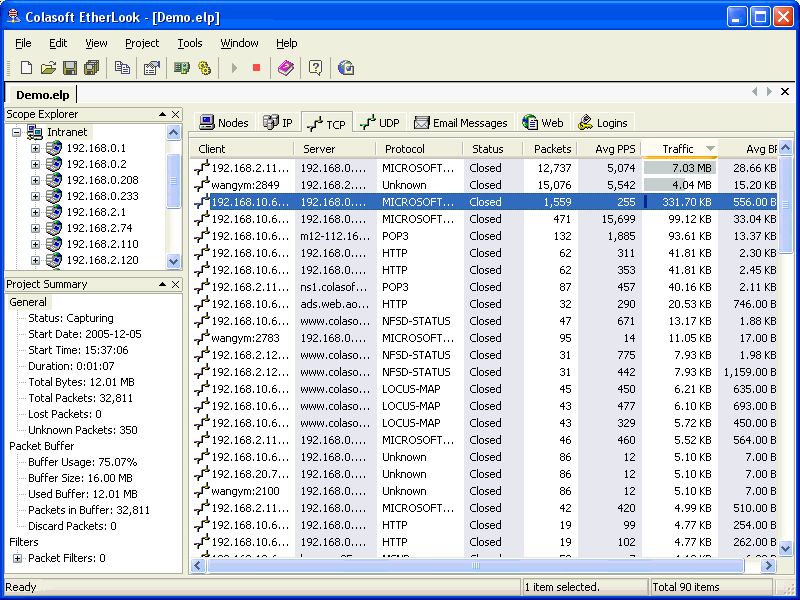The height and width of the screenshot is (600, 800).
Task: Open the Project menu
Action: pyautogui.click(x=142, y=43)
